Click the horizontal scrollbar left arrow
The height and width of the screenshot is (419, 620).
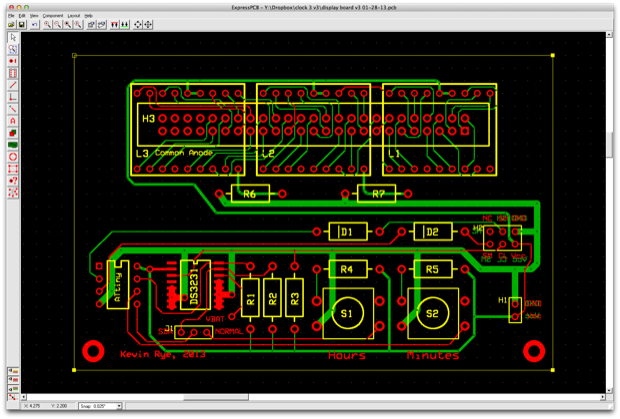click(x=24, y=397)
